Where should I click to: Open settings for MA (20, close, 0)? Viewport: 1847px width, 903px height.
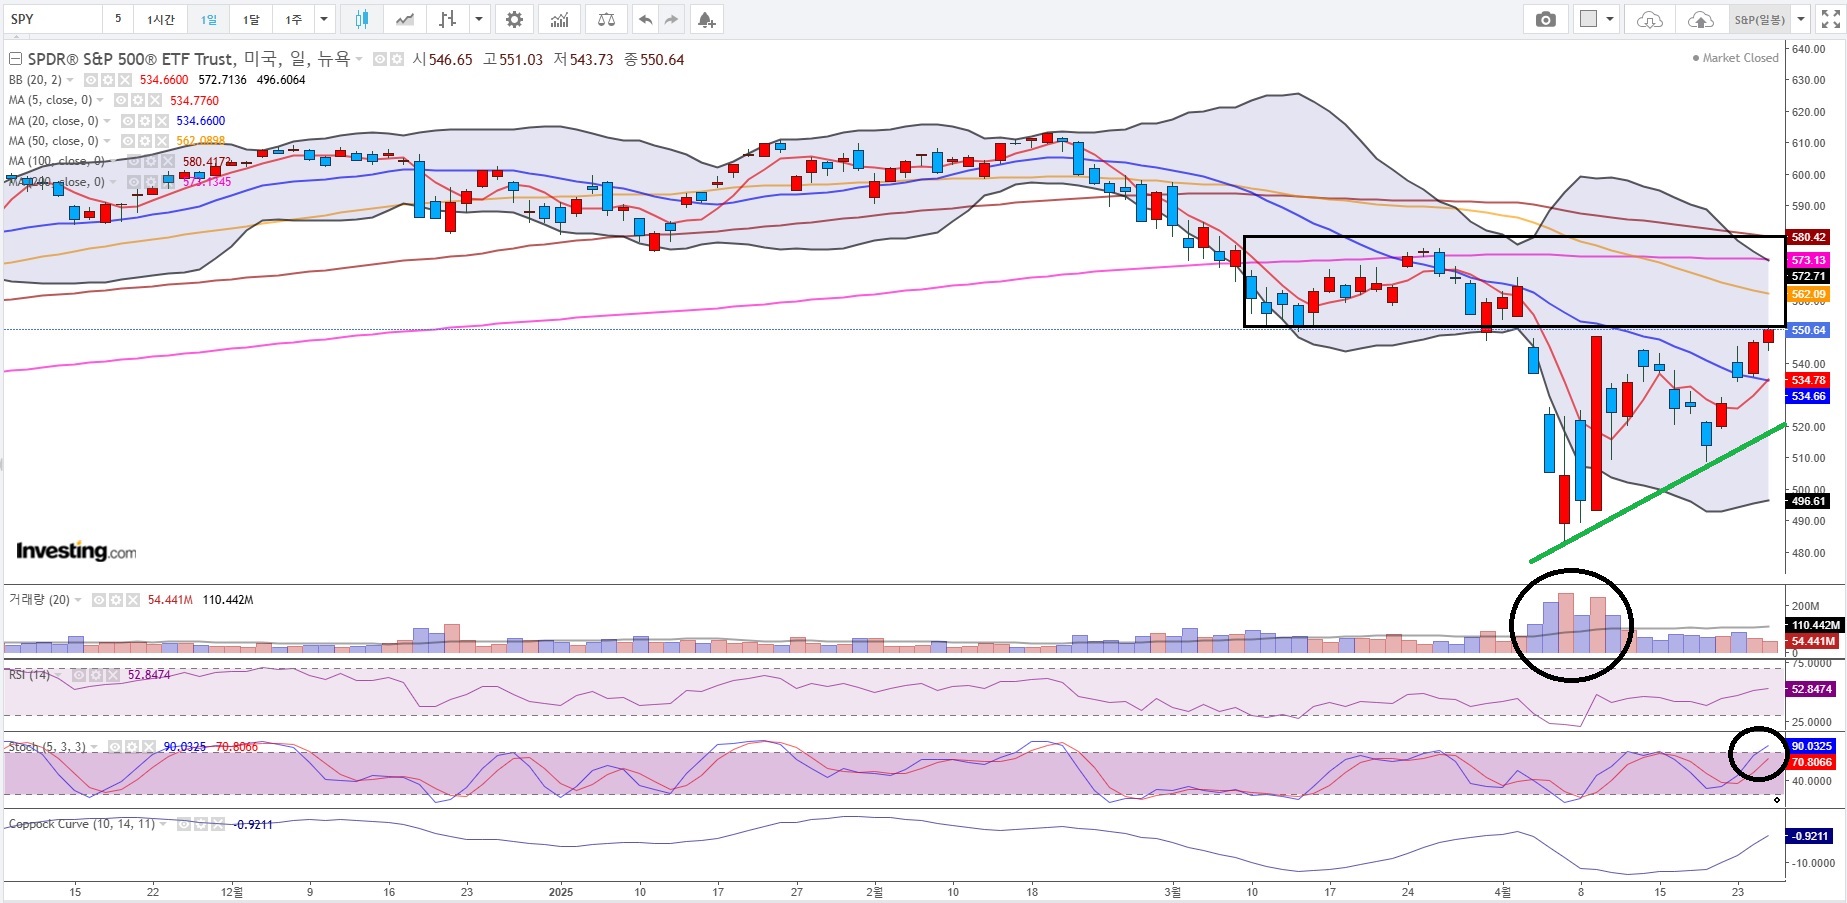click(144, 121)
